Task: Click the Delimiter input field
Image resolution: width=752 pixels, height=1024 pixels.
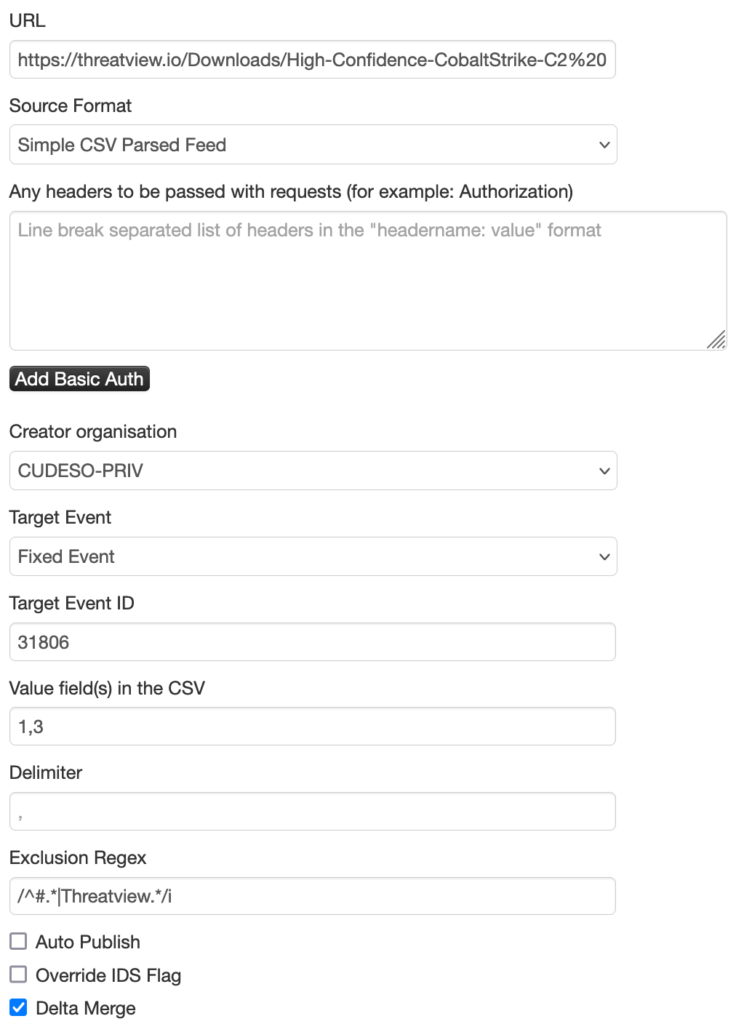Action: click(x=312, y=811)
